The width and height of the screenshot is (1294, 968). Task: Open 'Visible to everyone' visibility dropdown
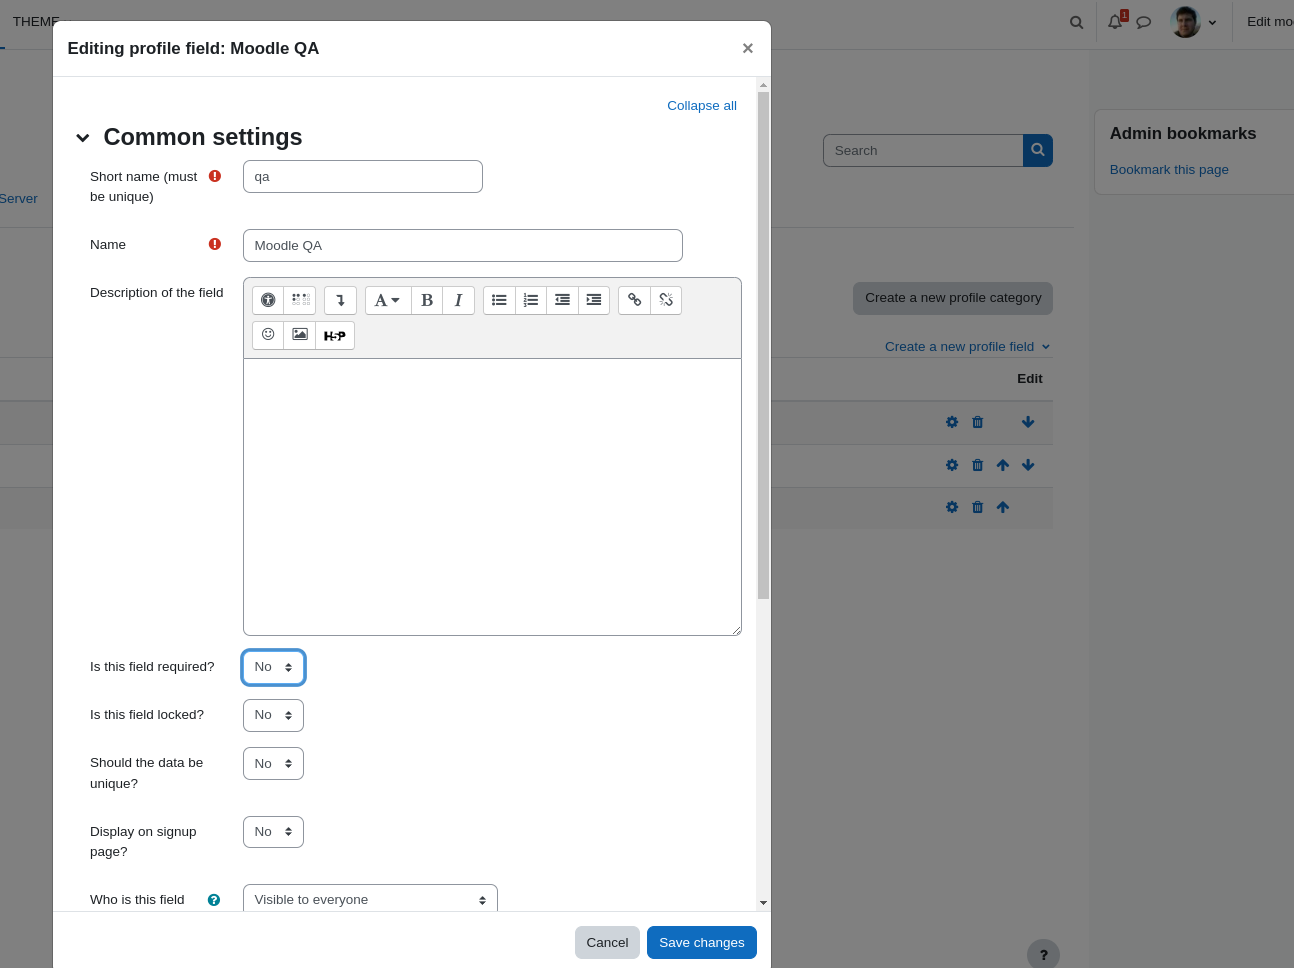click(x=370, y=899)
